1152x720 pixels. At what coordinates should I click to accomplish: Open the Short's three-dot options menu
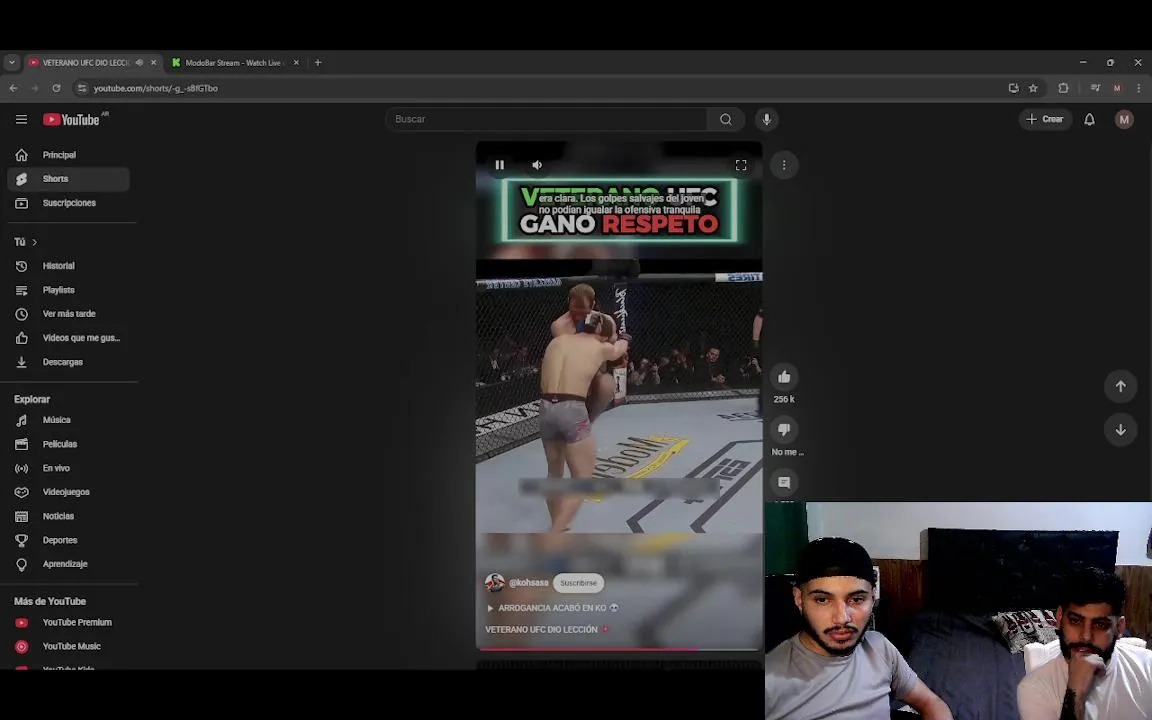pos(784,165)
